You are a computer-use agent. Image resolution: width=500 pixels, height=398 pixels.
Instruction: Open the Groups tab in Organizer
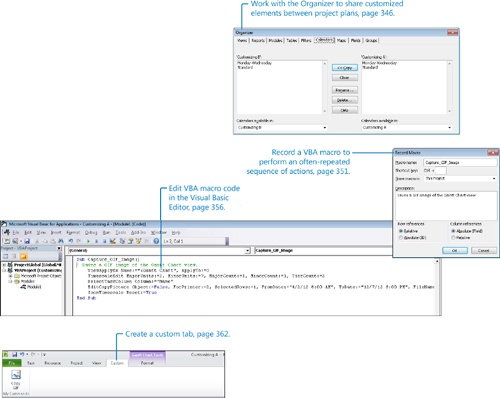click(x=371, y=40)
